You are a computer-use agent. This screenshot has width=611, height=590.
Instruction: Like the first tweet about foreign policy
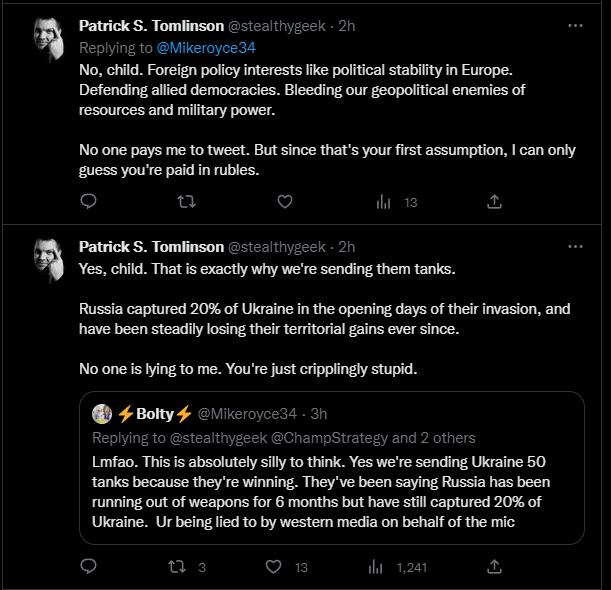click(x=285, y=201)
